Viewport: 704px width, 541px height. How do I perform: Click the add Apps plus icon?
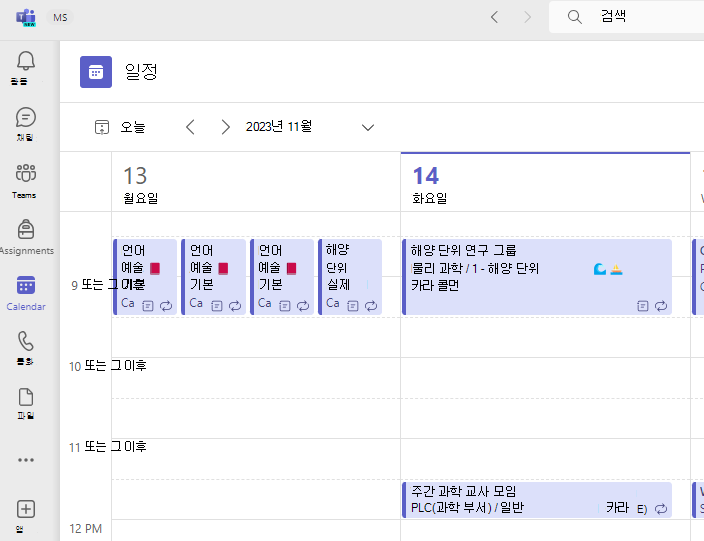[x=26, y=509]
